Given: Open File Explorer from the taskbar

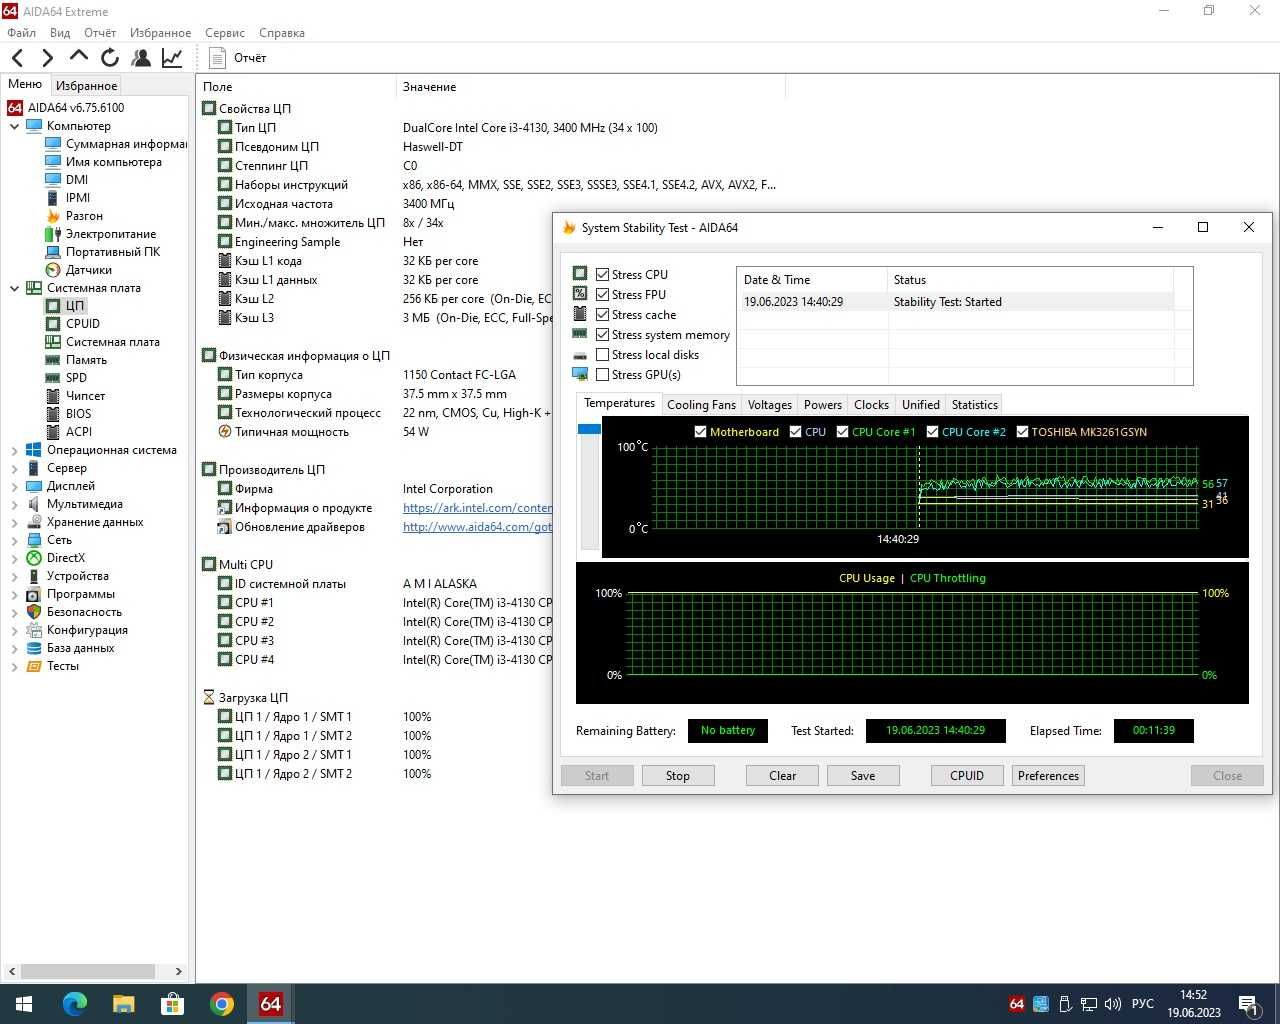Looking at the screenshot, I should 123,1004.
